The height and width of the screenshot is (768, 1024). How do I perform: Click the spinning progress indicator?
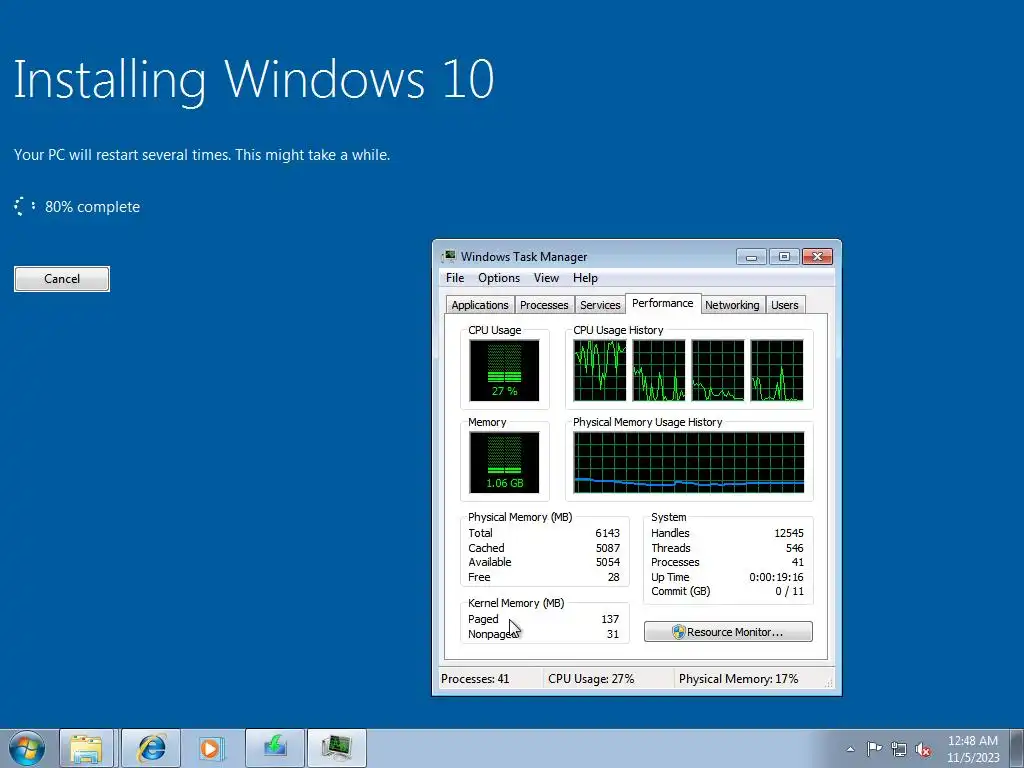(x=25, y=206)
